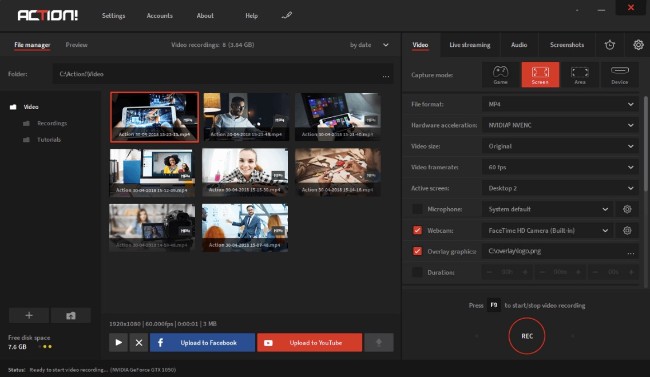650x377 pixels.
Task: Switch to the Video tab
Action: (x=420, y=45)
